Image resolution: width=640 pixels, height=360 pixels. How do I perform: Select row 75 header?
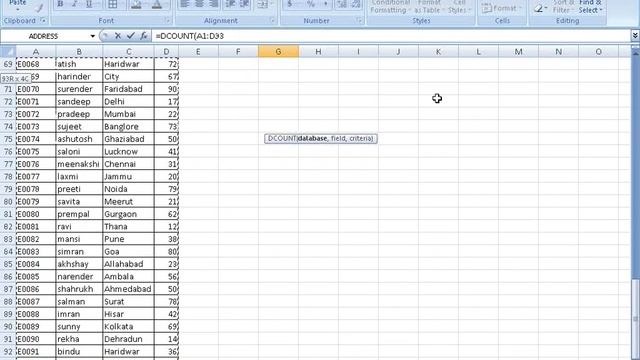pos(8,139)
